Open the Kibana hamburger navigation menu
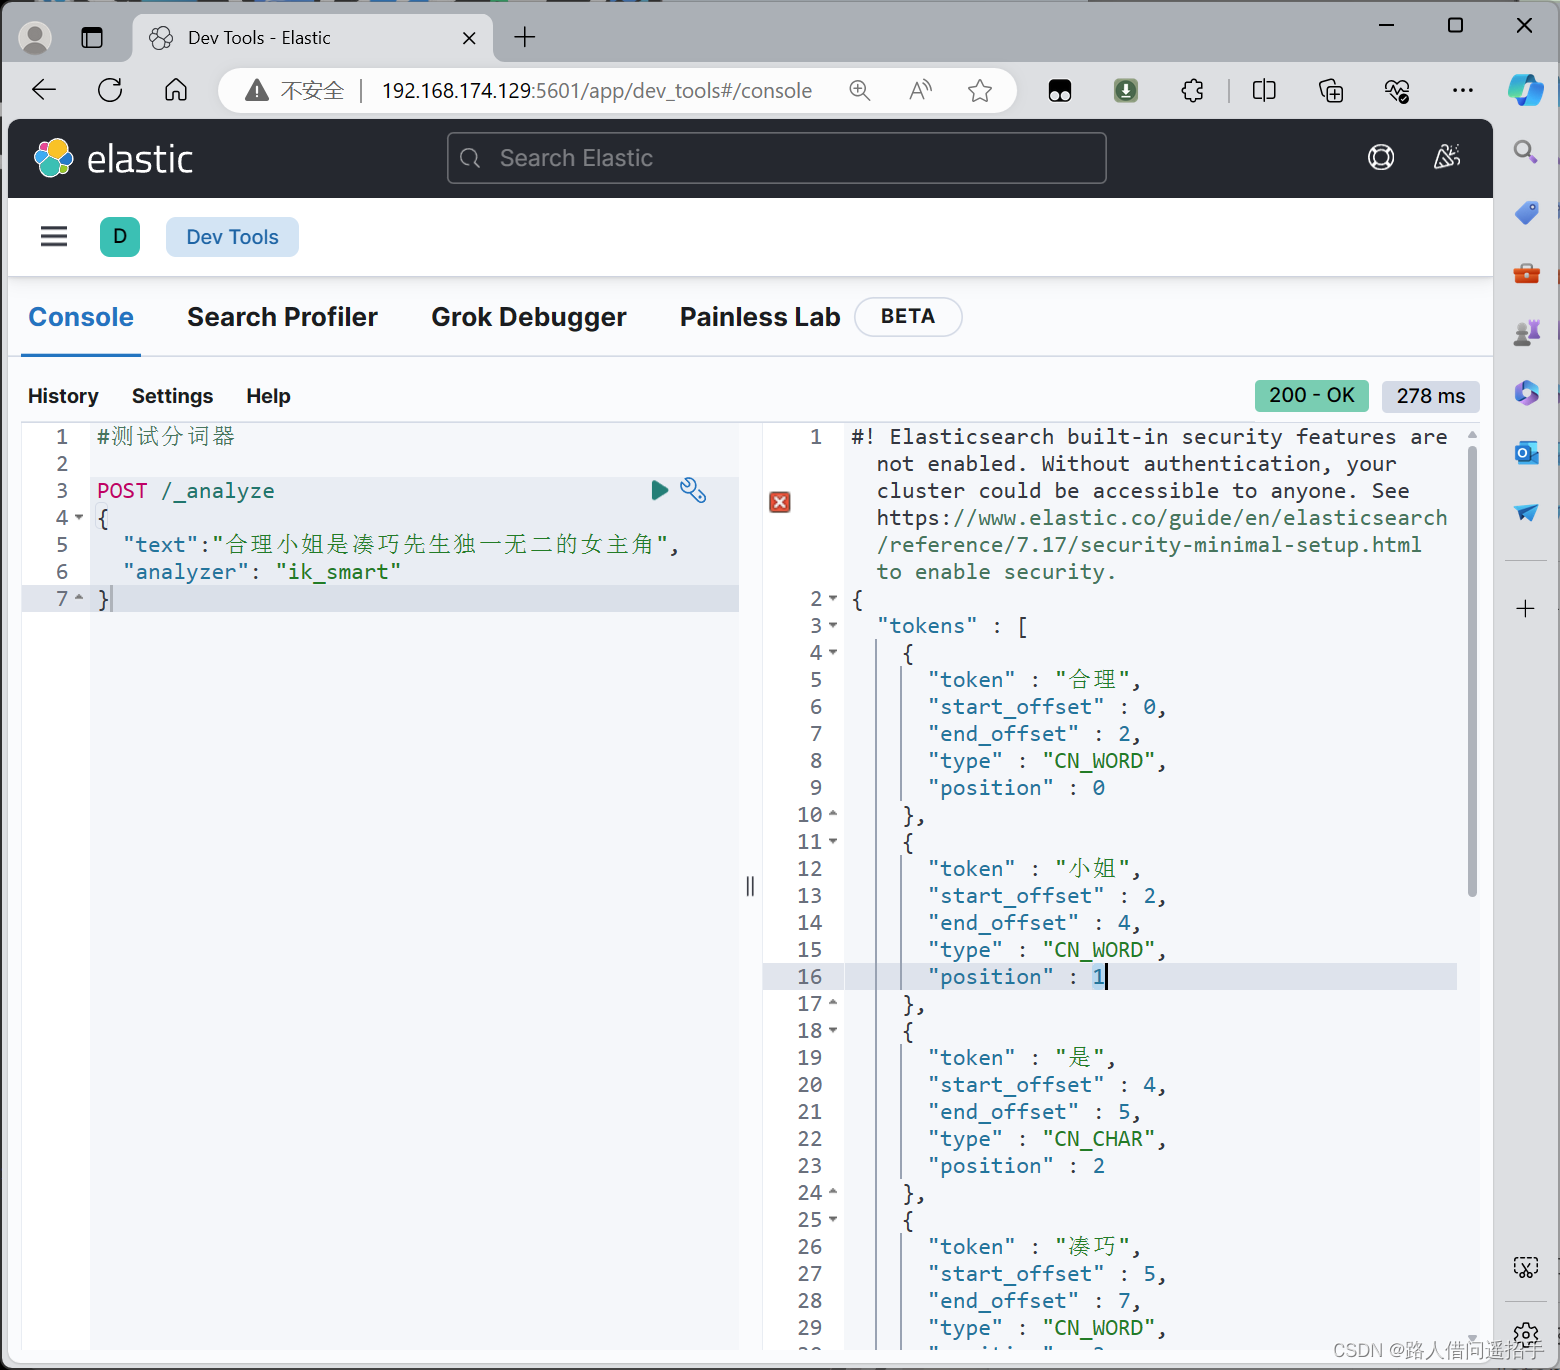The width and height of the screenshot is (1560, 1370). pyautogui.click(x=54, y=237)
